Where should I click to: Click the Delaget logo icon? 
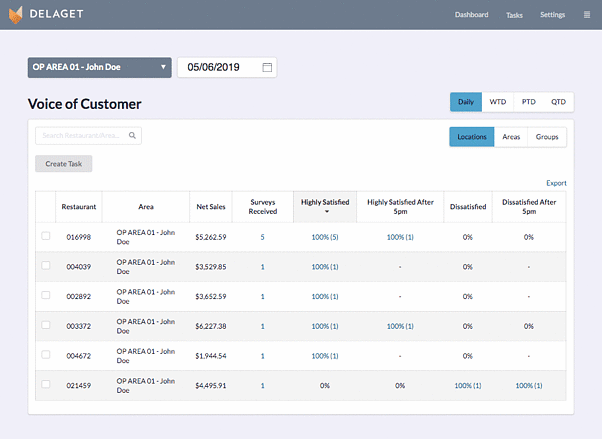tap(16, 15)
